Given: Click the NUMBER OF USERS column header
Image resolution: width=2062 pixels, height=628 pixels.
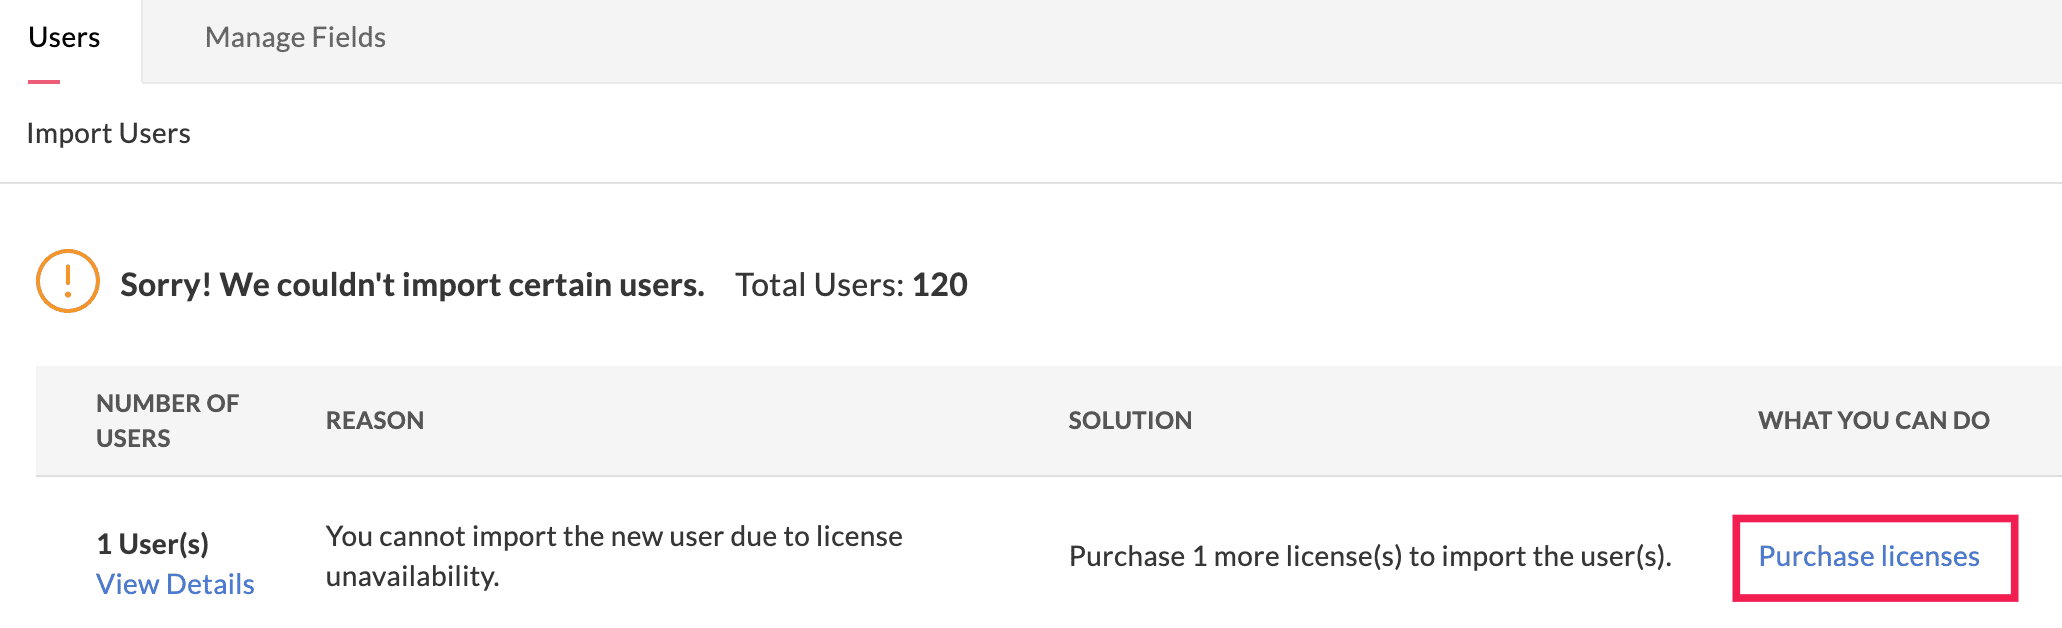Looking at the screenshot, I should tap(167, 420).
